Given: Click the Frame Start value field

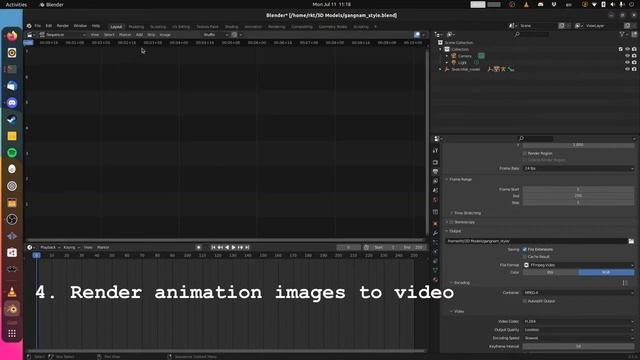Looking at the screenshot, I should (x=579, y=189).
